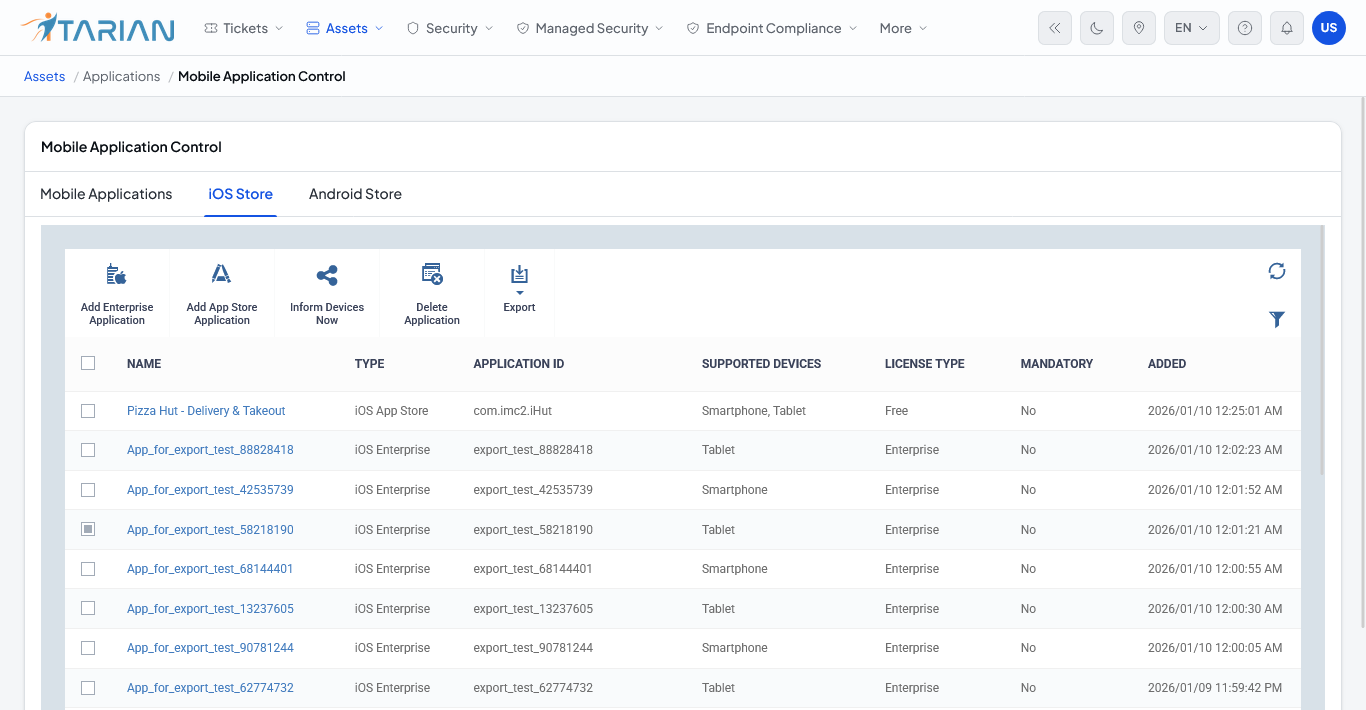Go to the Assets breadcrumb link
The width and height of the screenshot is (1366, 710).
pyautogui.click(x=45, y=76)
